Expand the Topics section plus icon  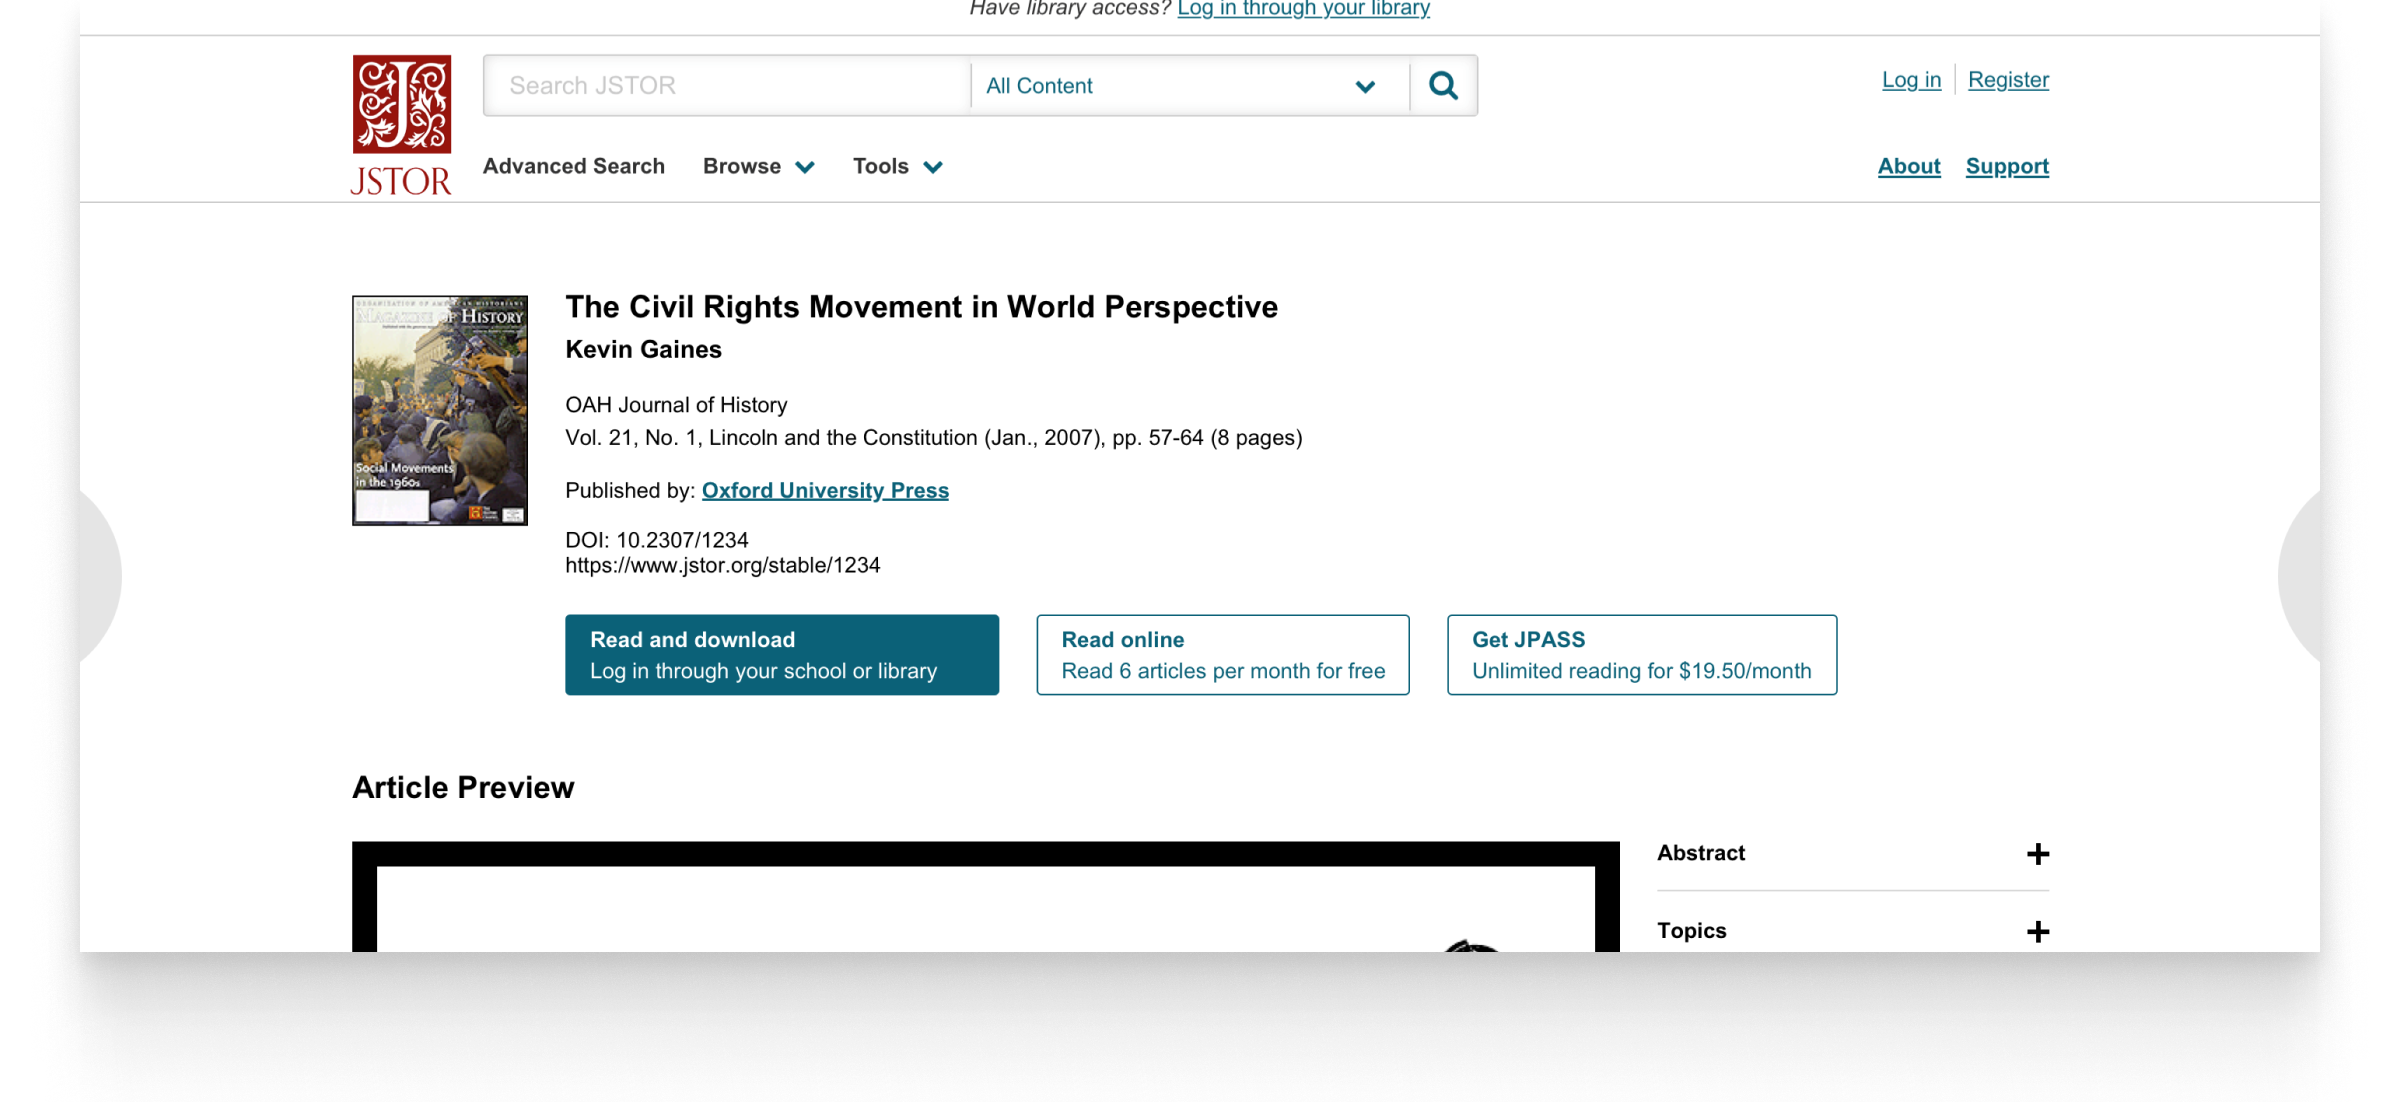point(2037,932)
